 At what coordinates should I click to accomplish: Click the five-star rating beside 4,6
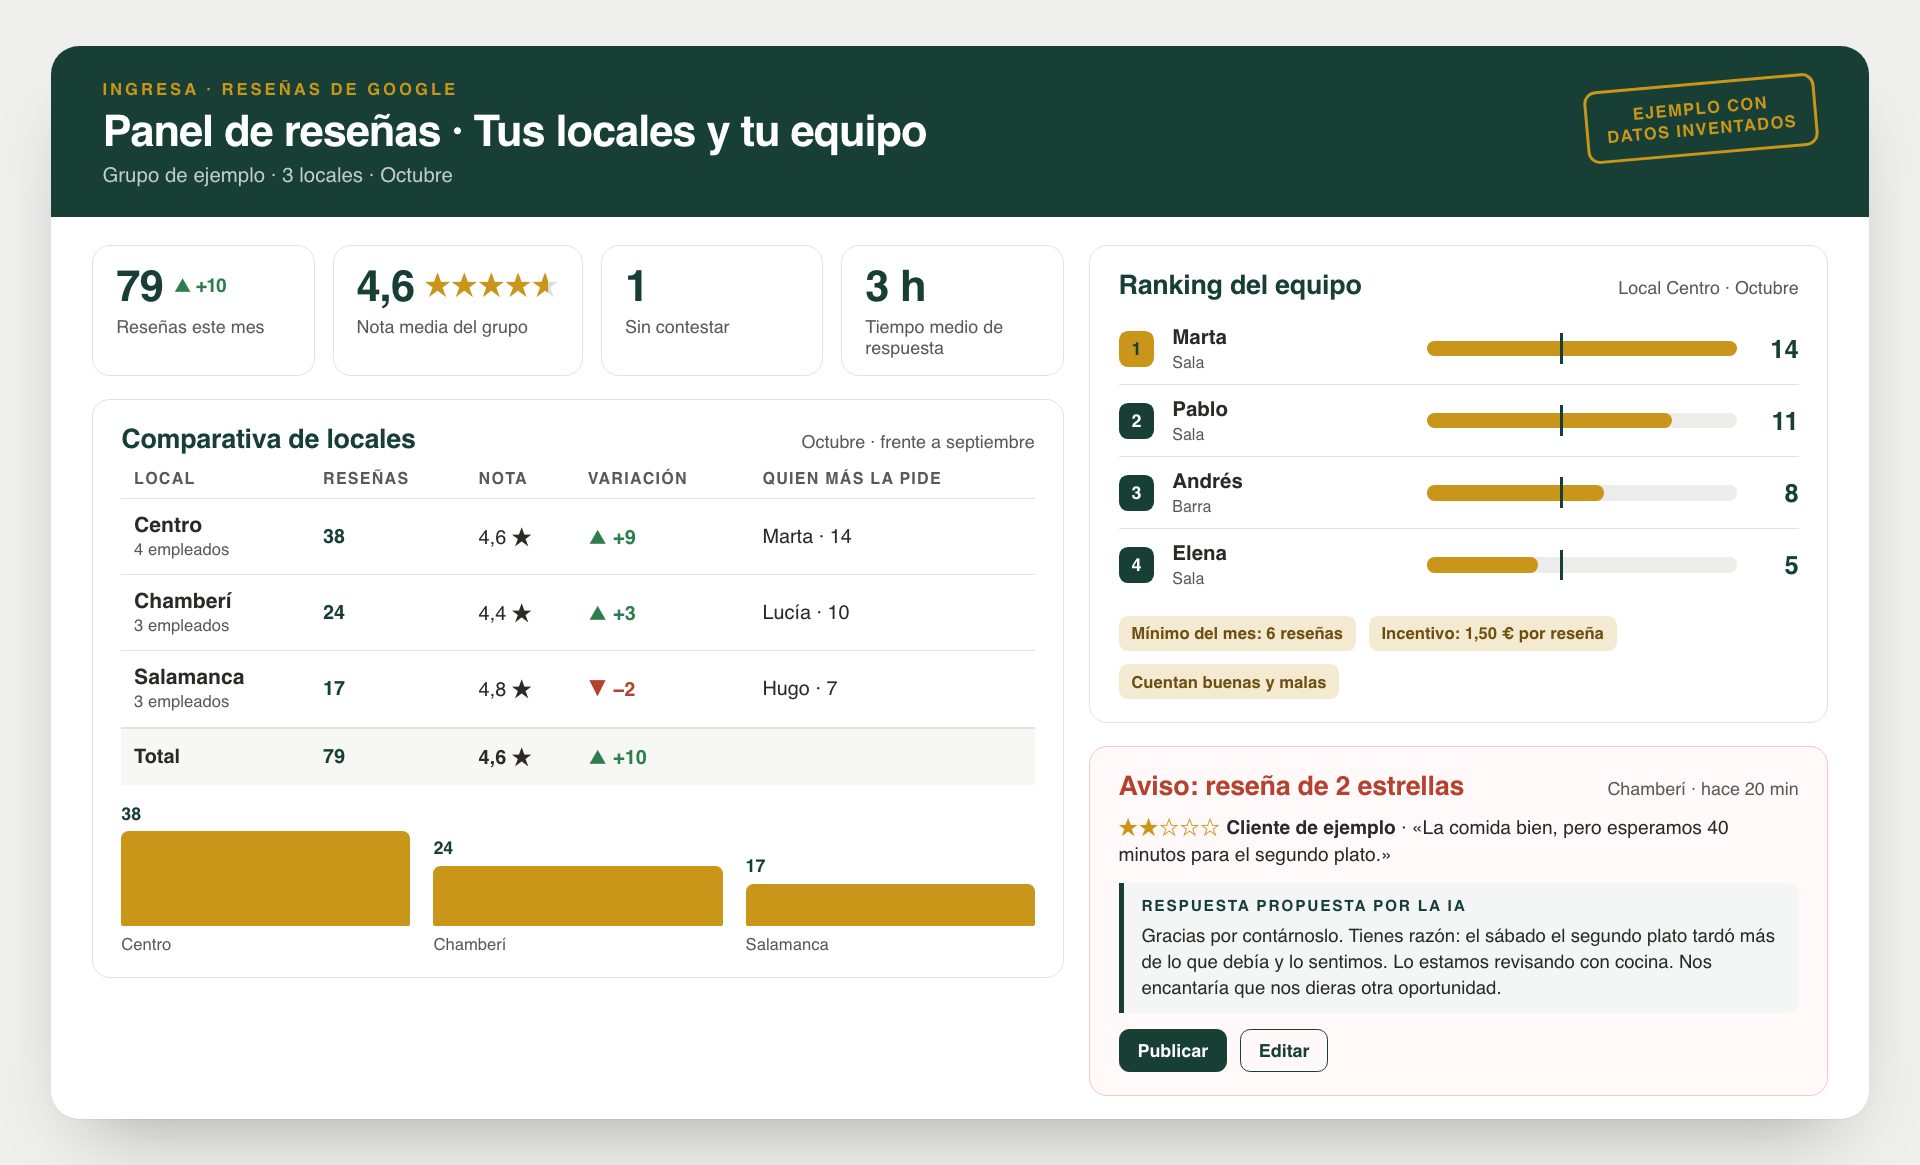490,286
